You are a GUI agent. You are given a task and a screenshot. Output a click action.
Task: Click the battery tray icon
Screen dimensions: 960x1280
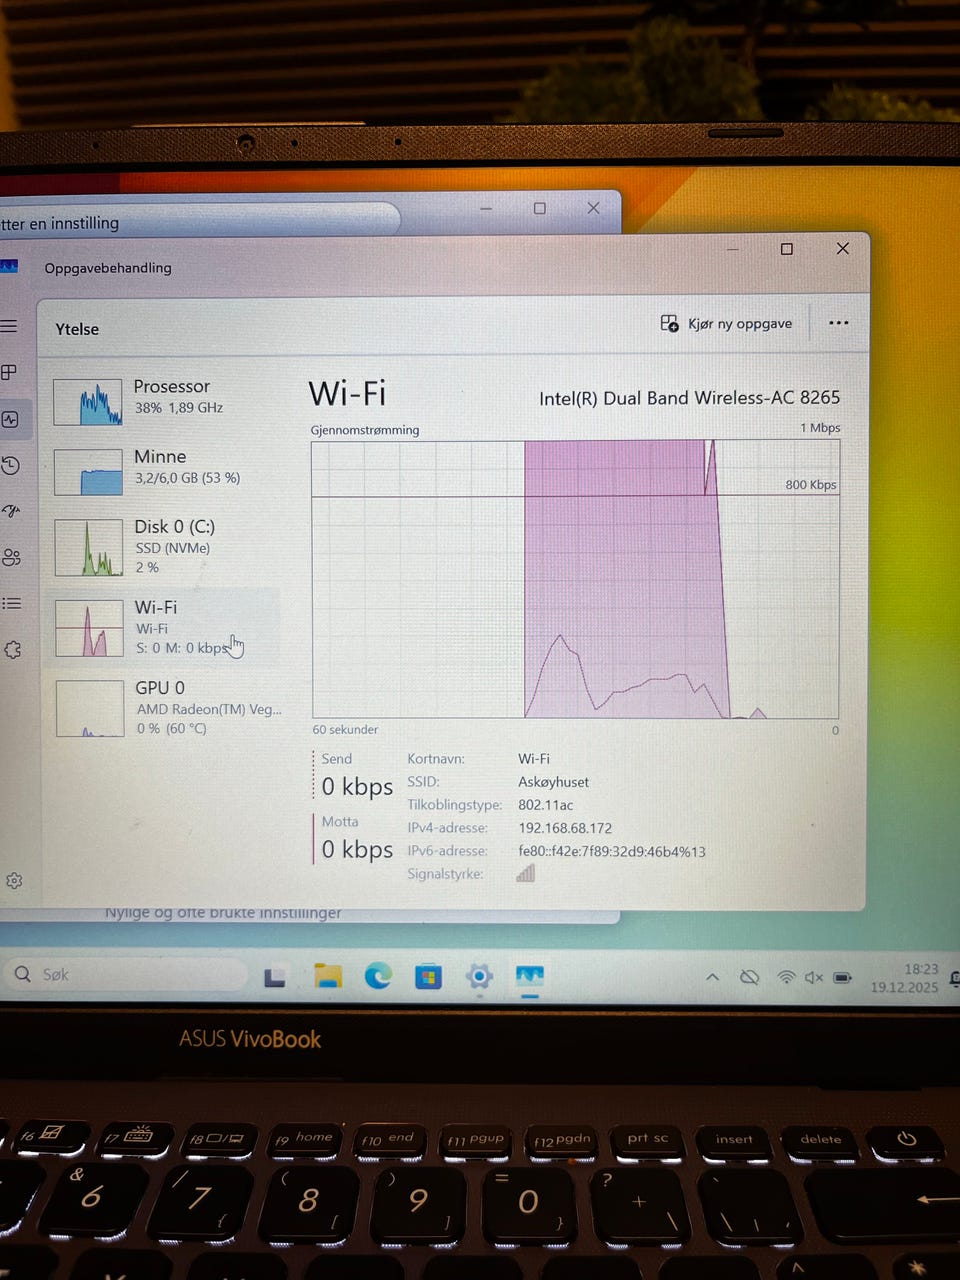(843, 977)
